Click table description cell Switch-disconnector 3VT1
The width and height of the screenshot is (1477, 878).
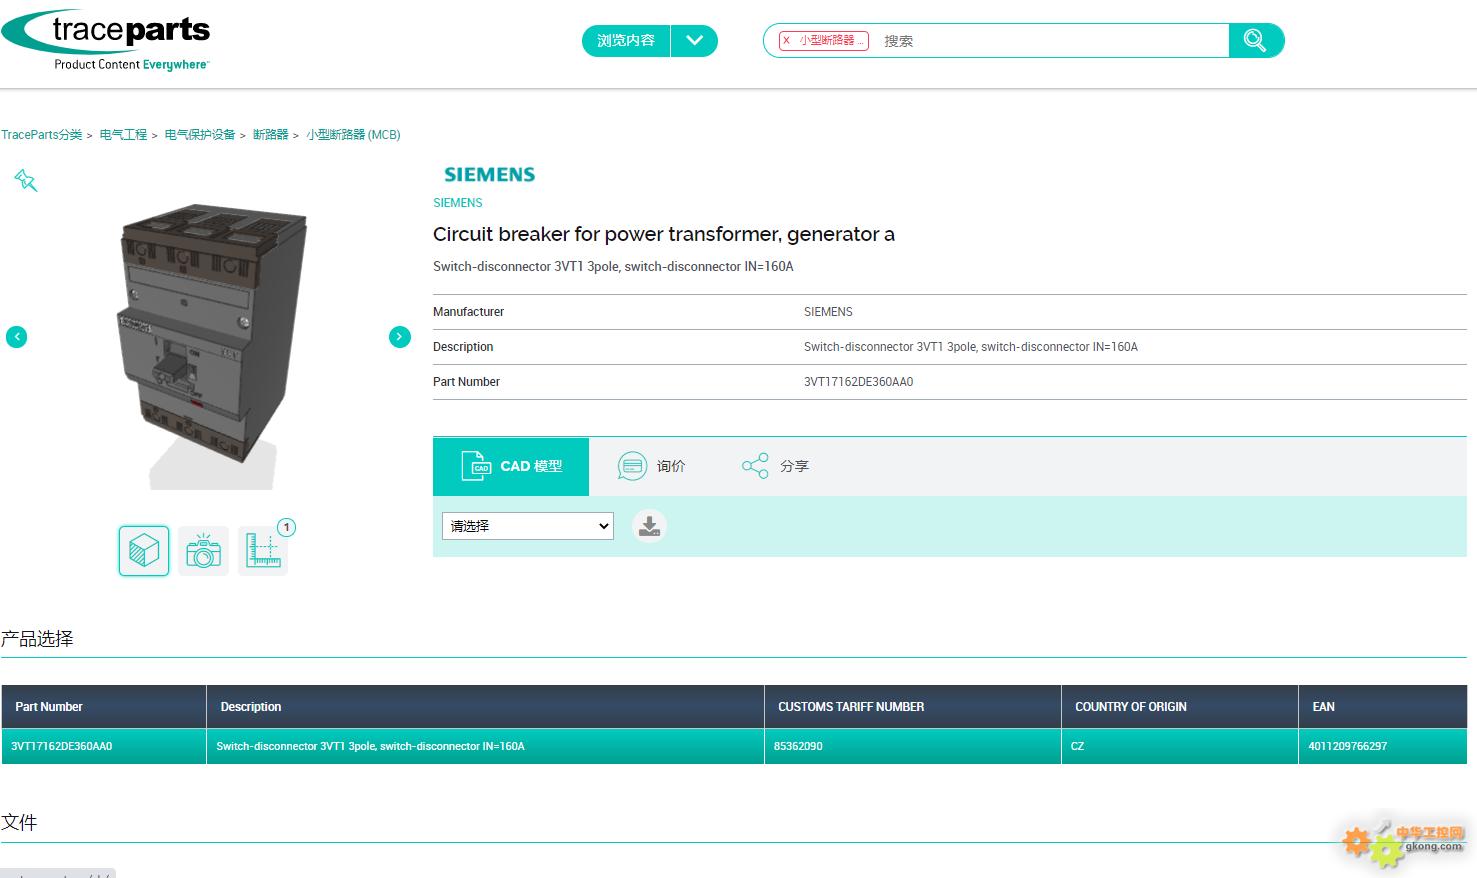(485, 746)
